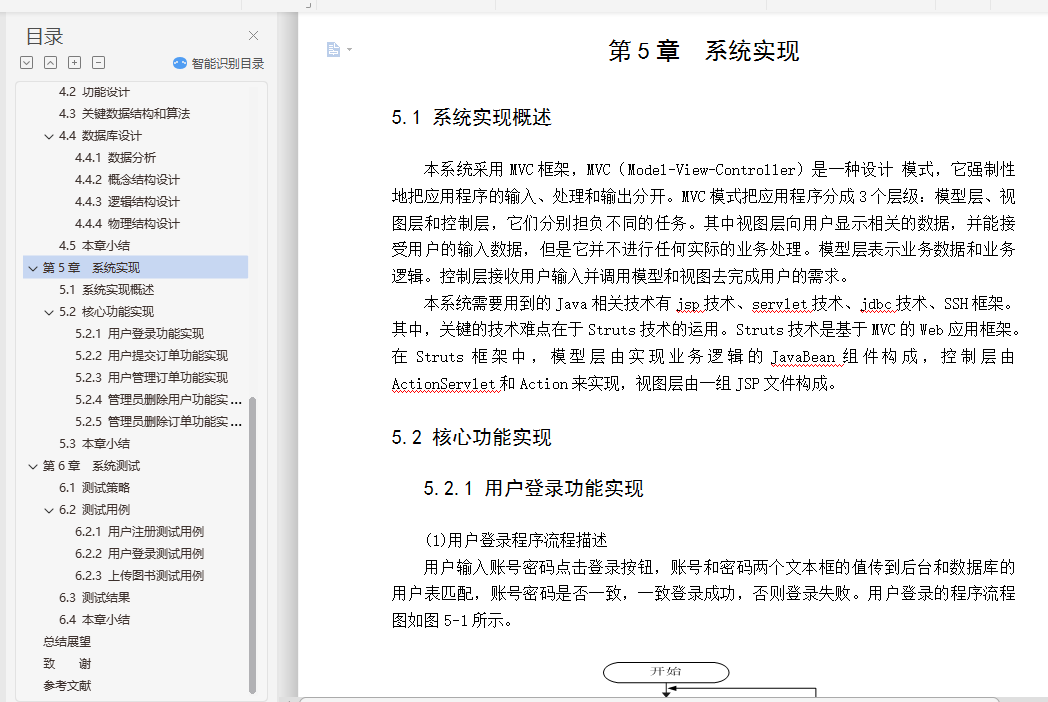This screenshot has height=702, width=1048.
Task: Click the line (1)用户登录程序流程描述
Action: click(x=516, y=540)
